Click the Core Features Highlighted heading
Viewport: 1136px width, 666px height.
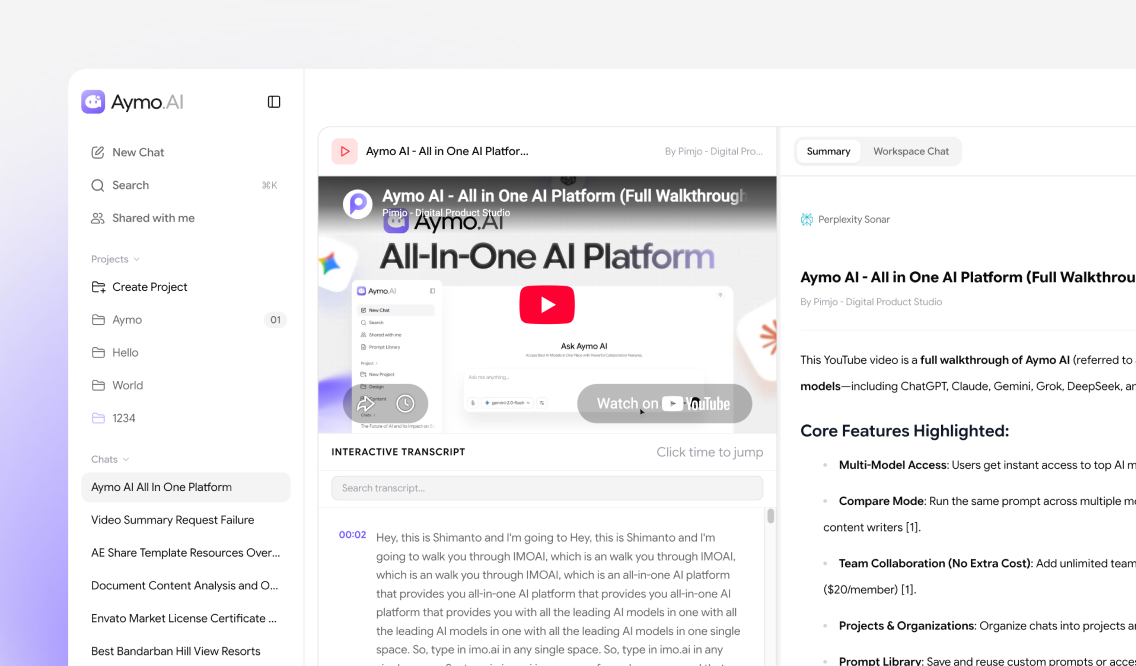tap(904, 430)
